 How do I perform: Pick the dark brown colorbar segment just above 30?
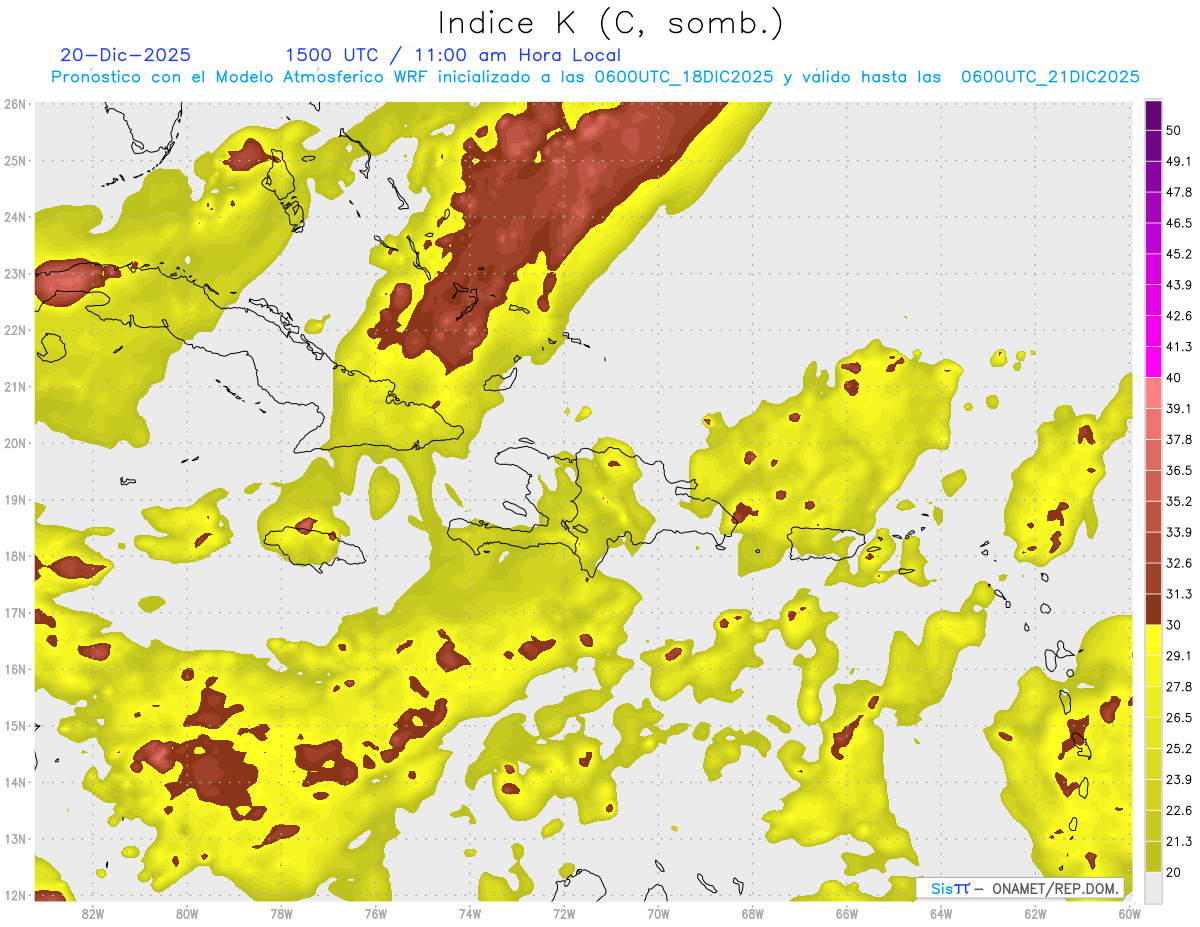pos(1153,609)
